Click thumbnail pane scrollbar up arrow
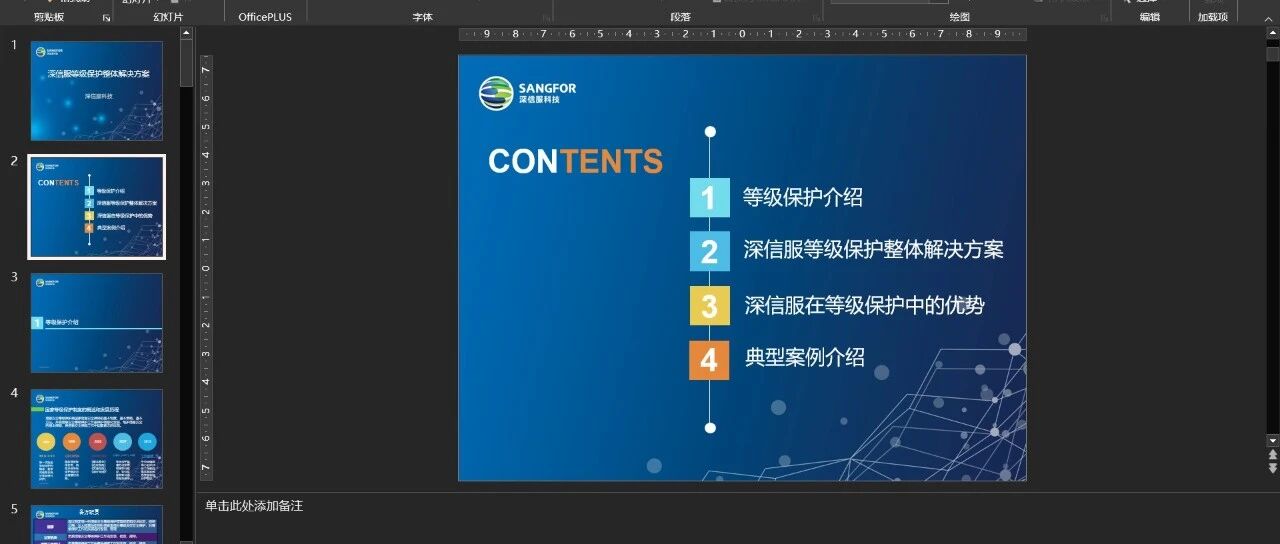The height and width of the screenshot is (544, 1280). [x=186, y=33]
